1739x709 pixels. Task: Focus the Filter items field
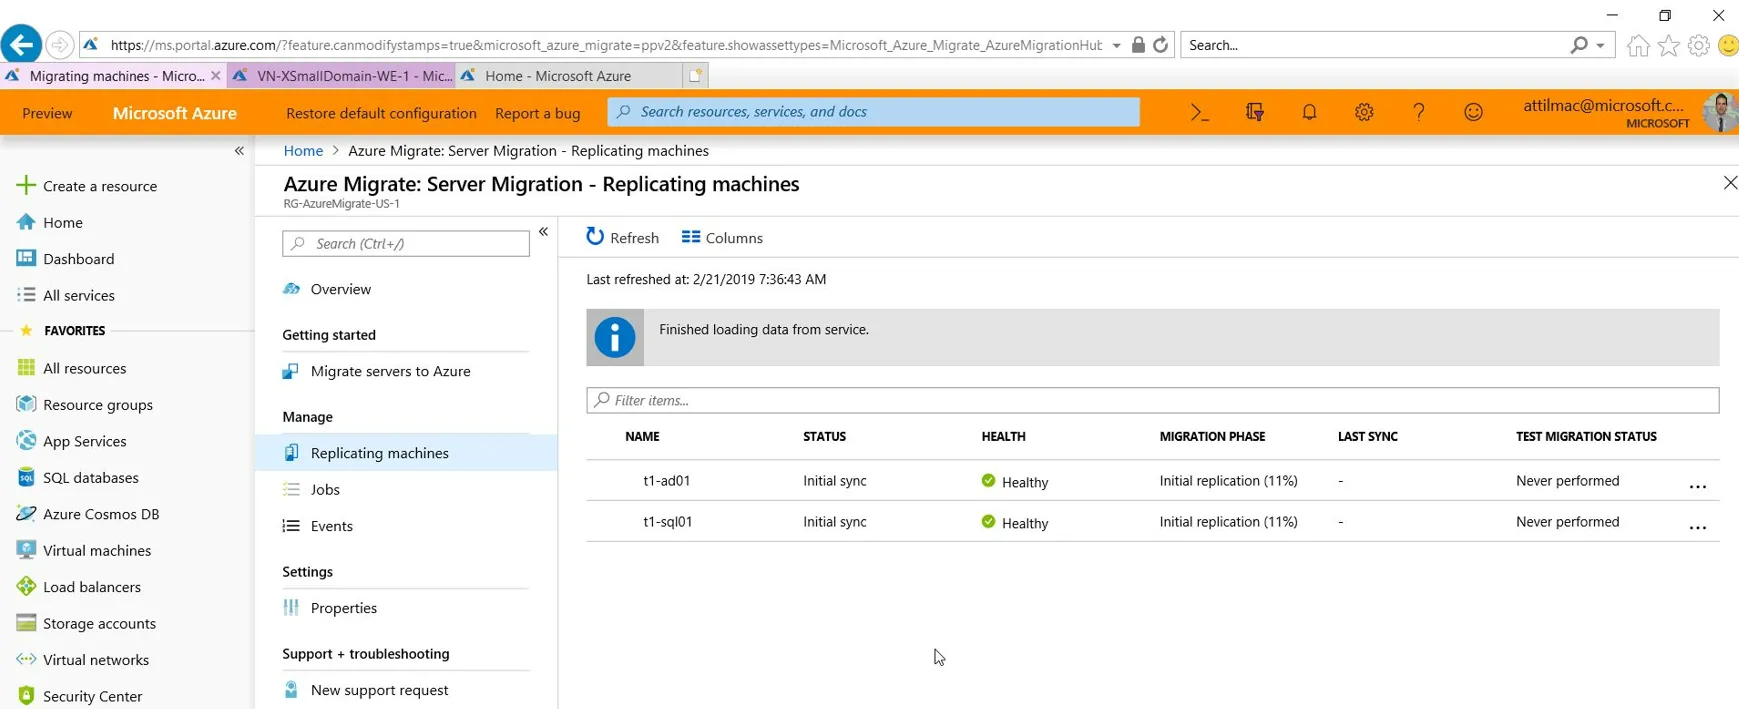point(1152,400)
